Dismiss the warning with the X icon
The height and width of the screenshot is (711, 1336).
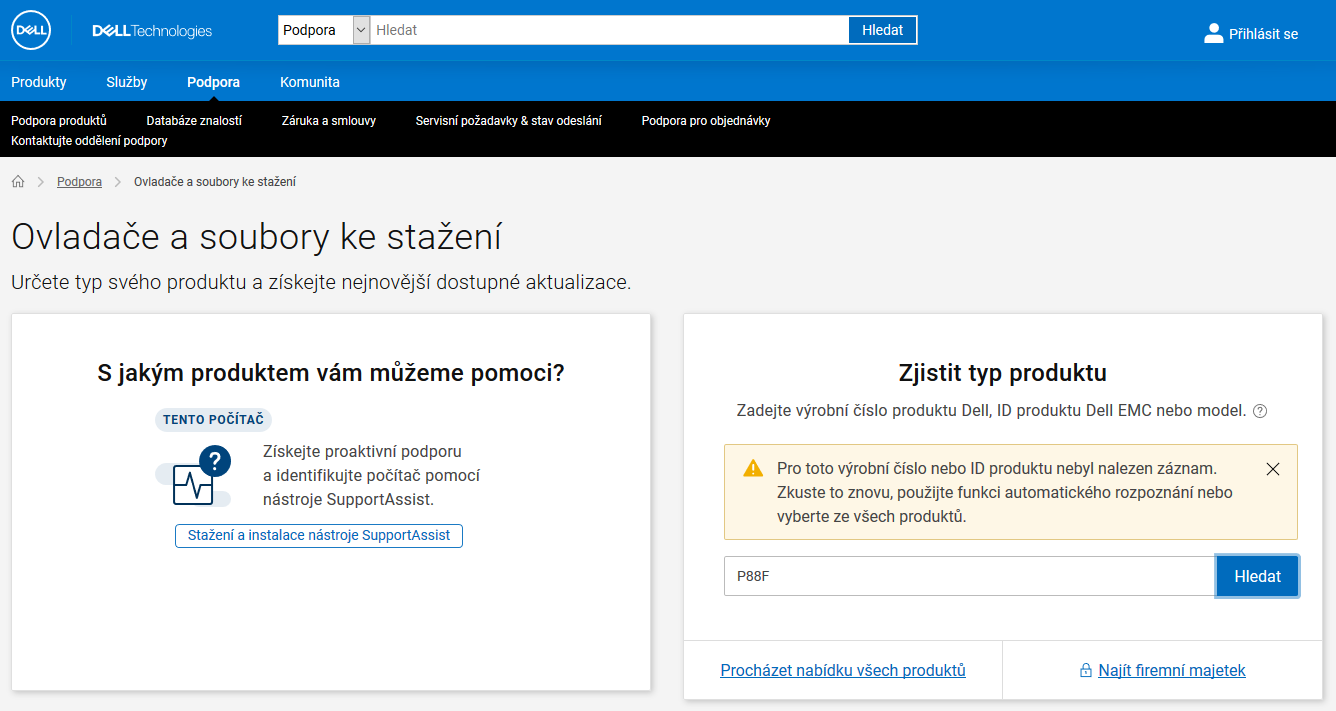coord(1273,469)
